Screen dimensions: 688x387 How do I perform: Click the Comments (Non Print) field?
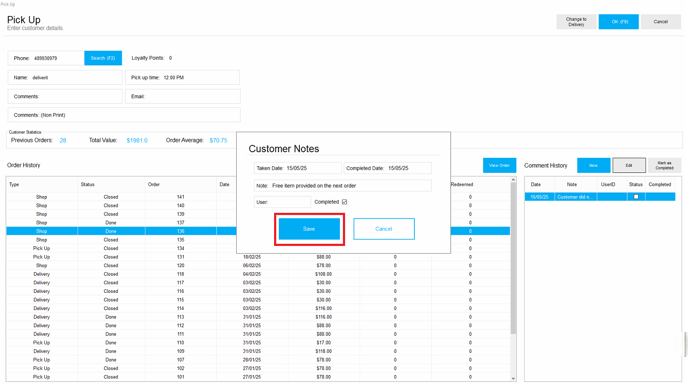pos(124,115)
